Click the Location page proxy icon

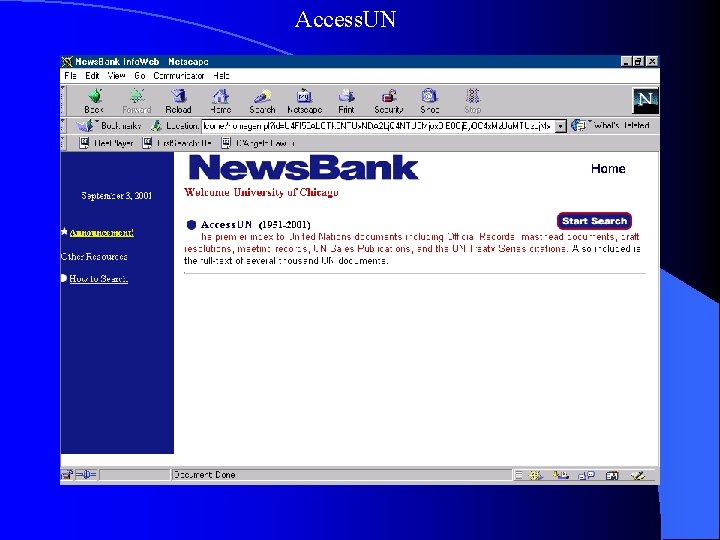(x=156, y=125)
